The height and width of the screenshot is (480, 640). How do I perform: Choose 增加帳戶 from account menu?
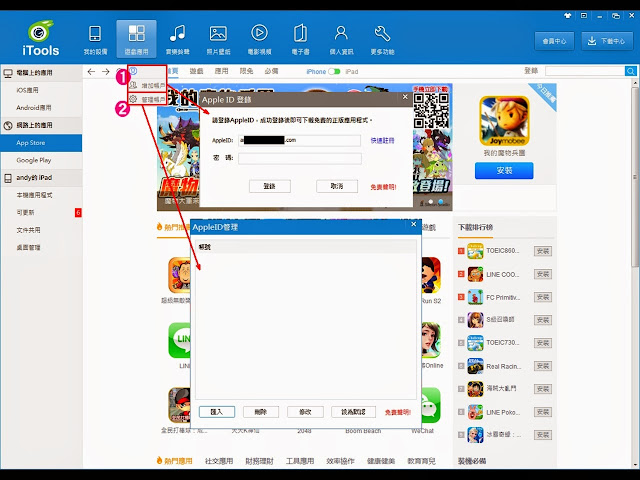click(147, 85)
